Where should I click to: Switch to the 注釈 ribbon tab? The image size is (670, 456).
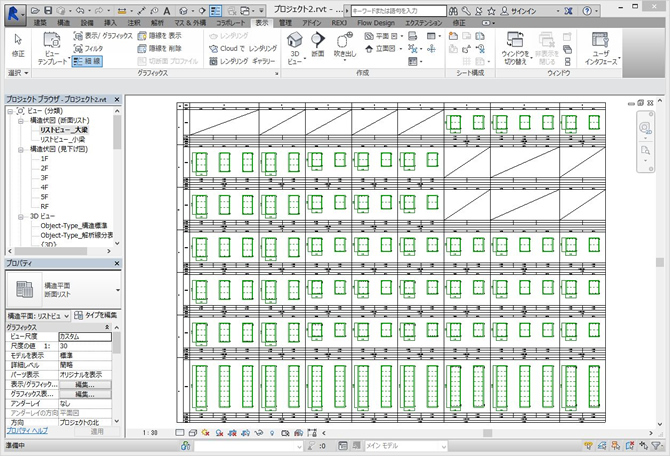(x=134, y=23)
